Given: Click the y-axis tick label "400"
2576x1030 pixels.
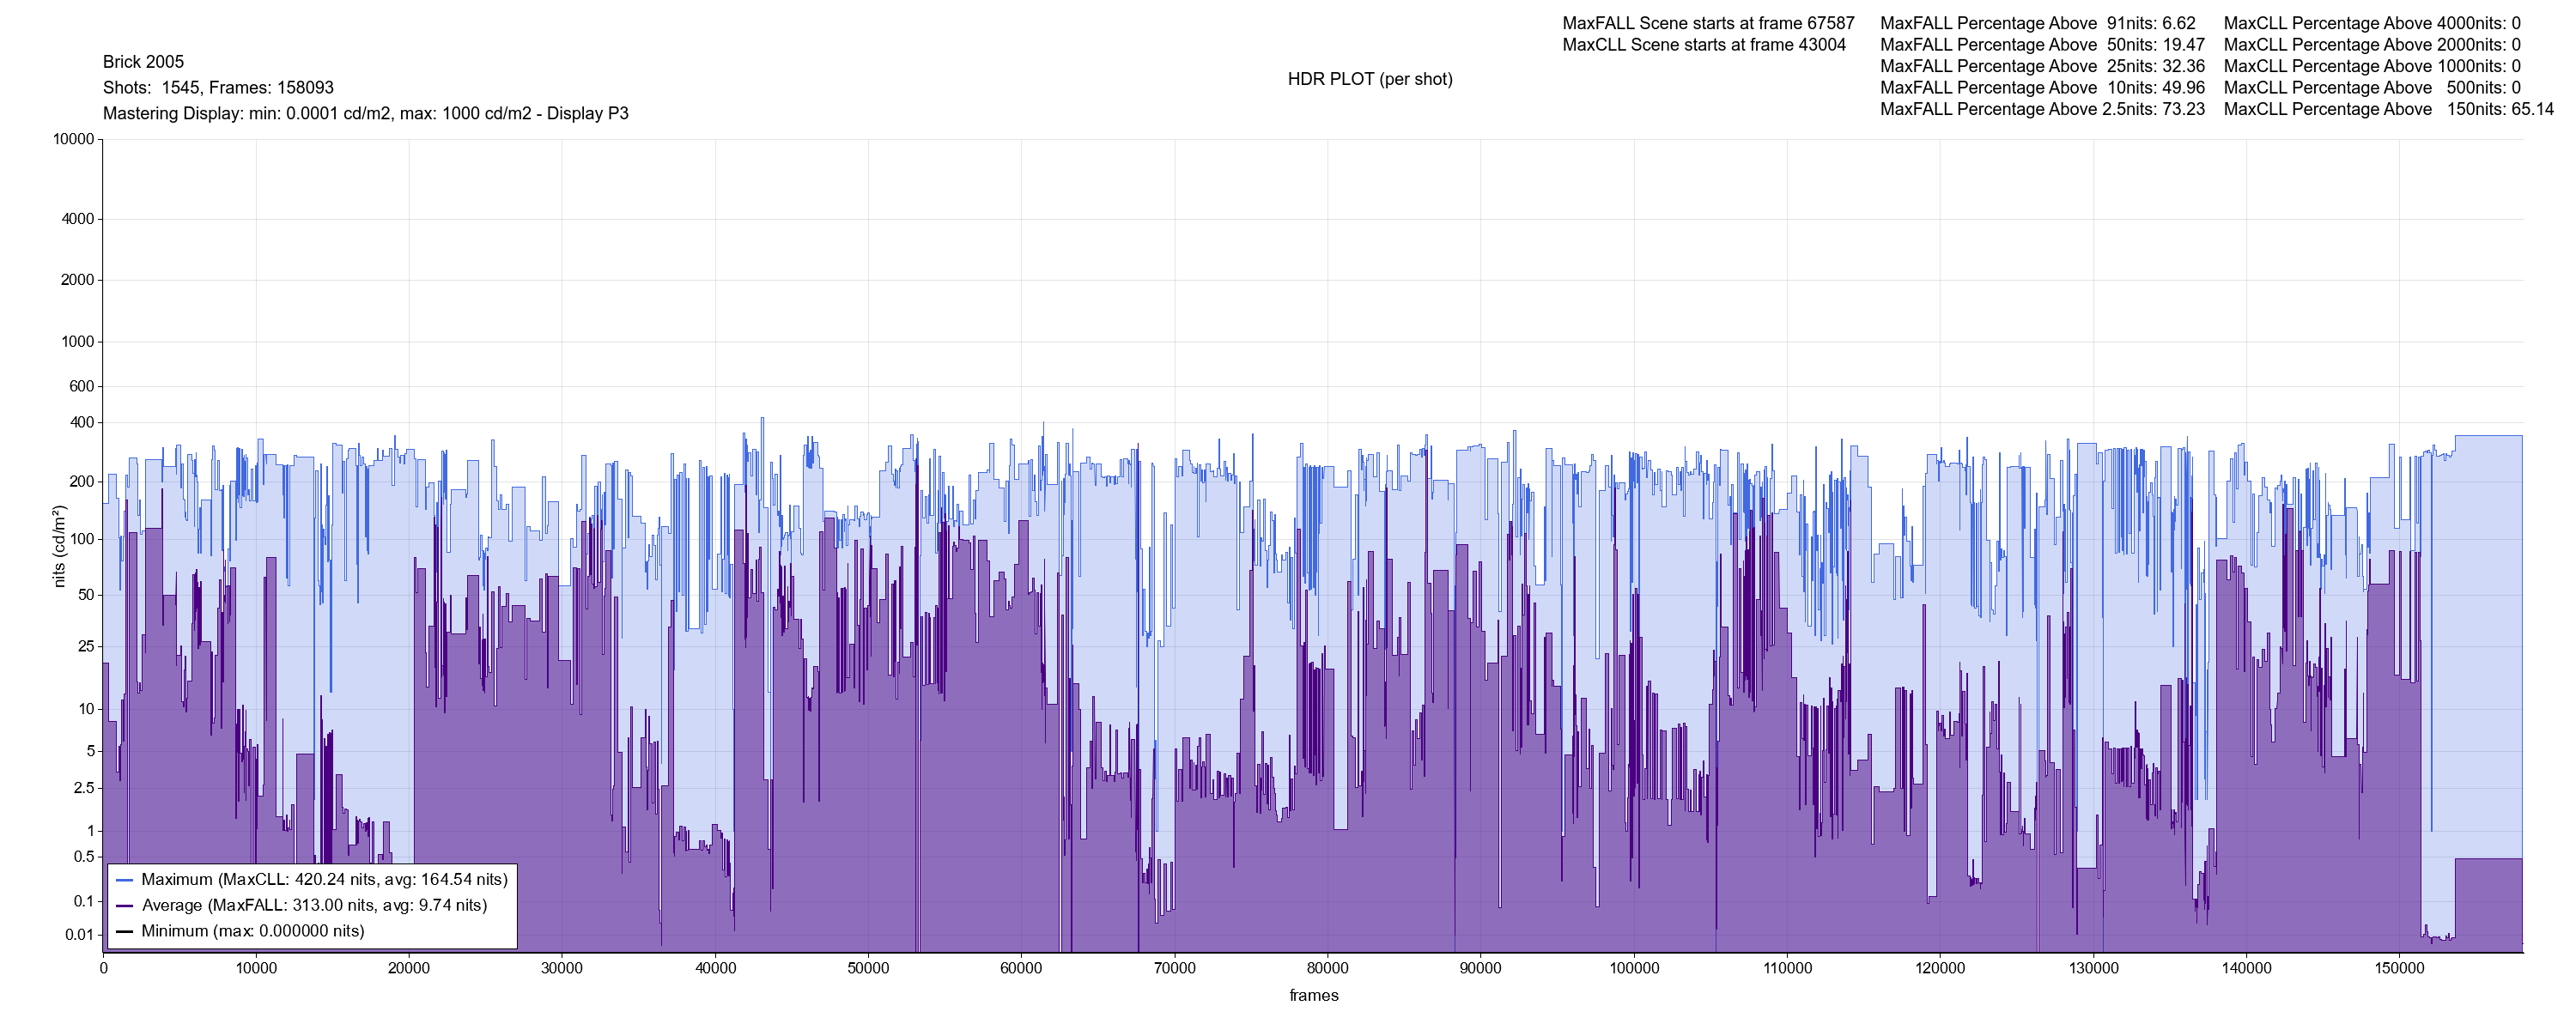Looking at the screenshot, I should 82,423.
